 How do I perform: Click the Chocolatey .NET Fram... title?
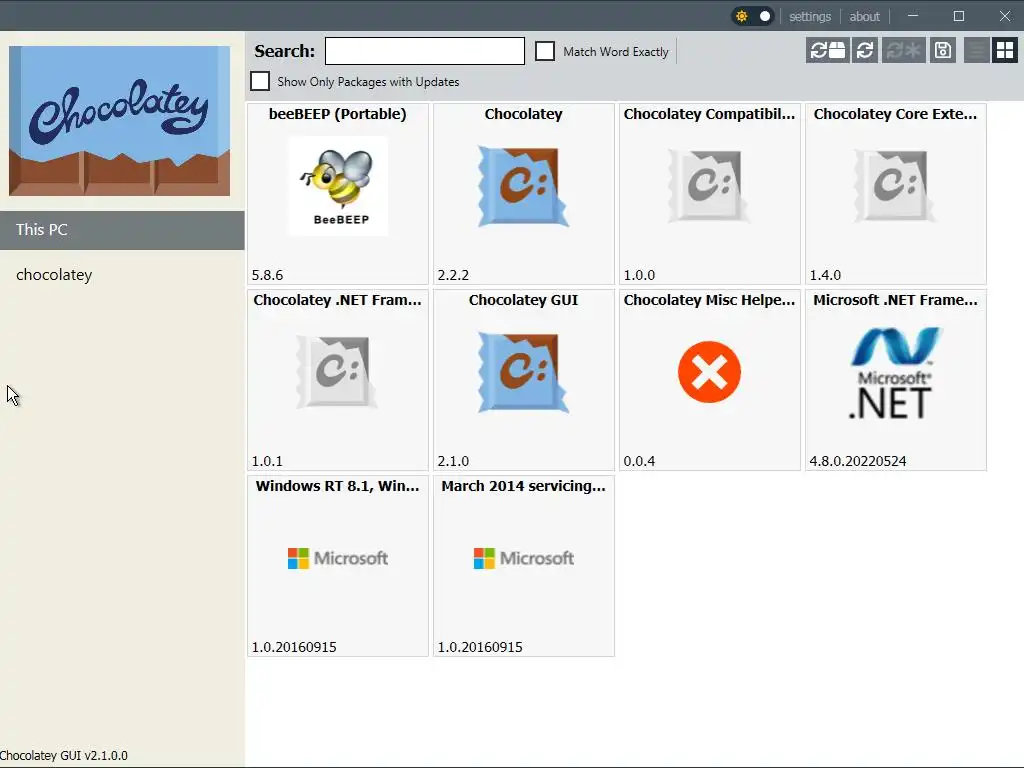pos(338,300)
